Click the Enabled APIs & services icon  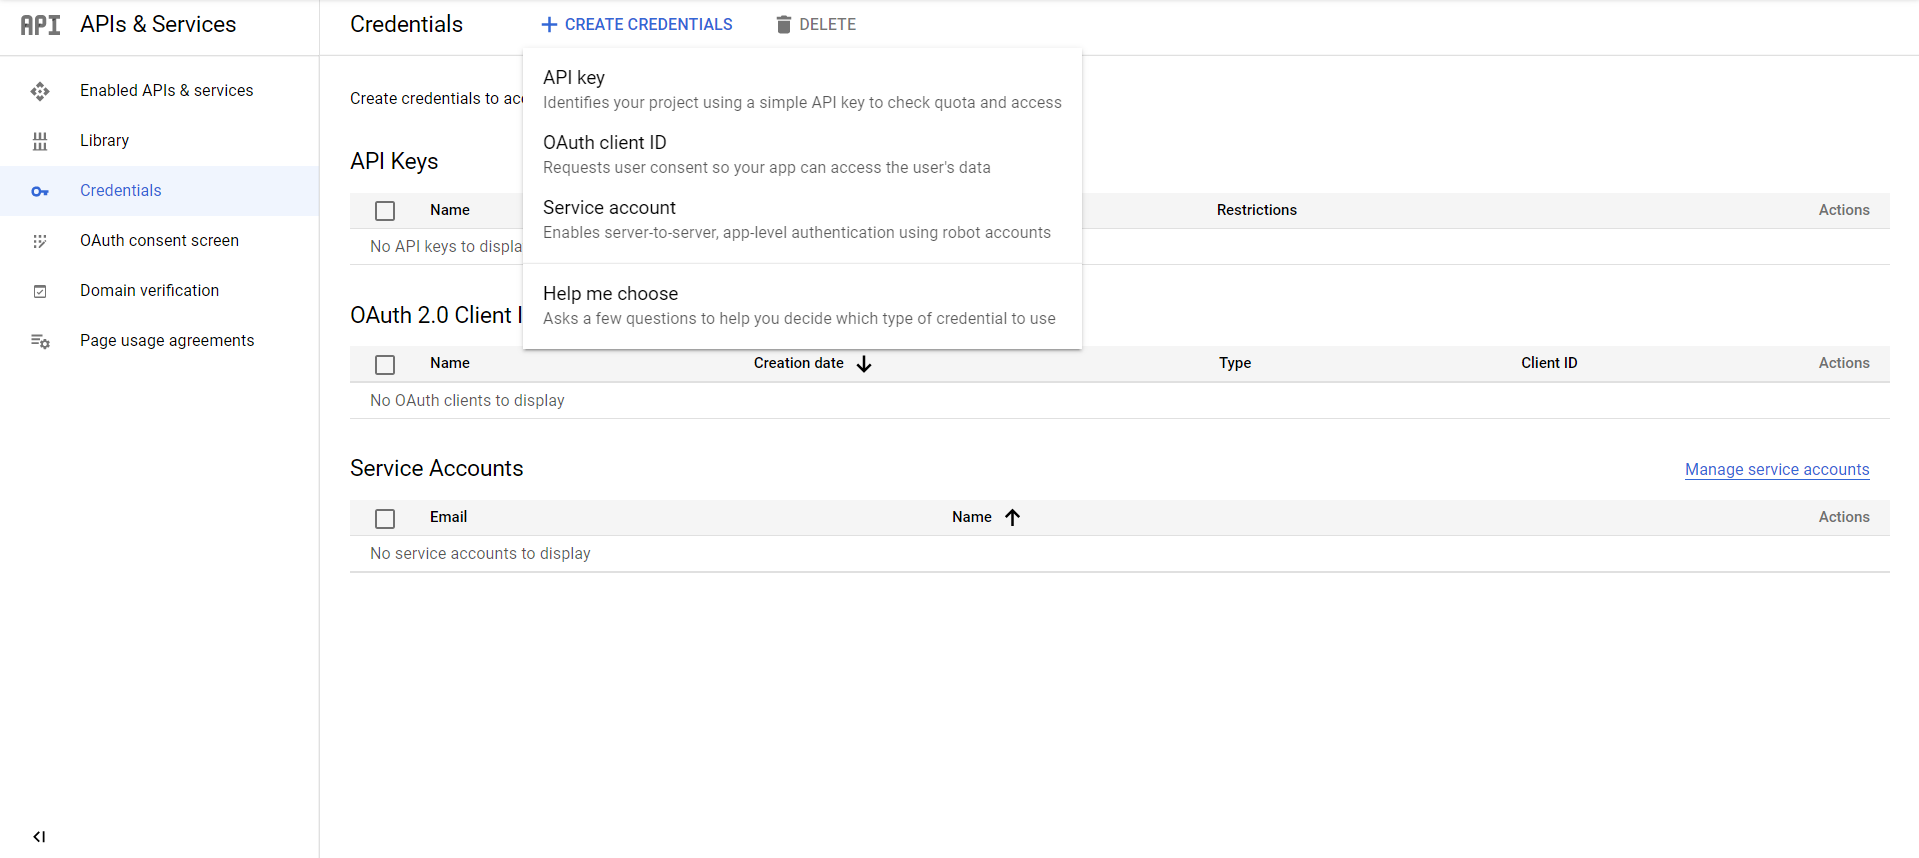point(40,91)
